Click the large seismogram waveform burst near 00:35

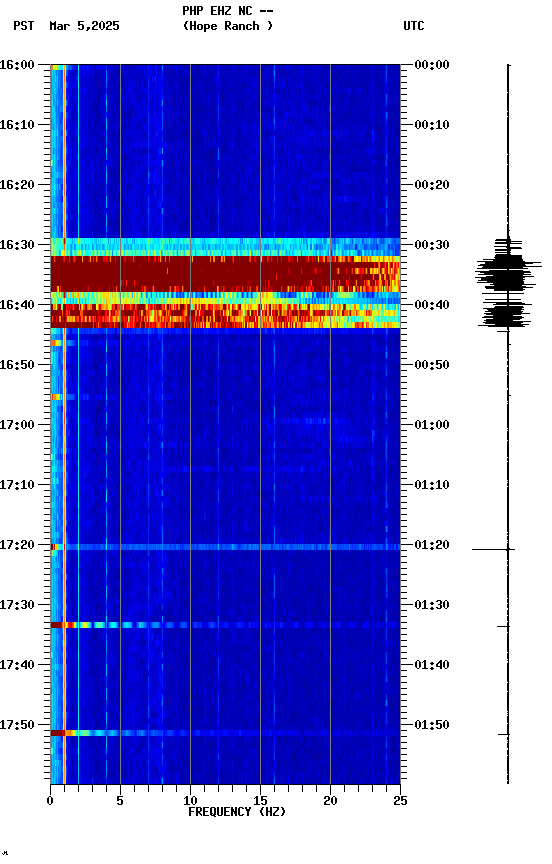[x=507, y=274]
